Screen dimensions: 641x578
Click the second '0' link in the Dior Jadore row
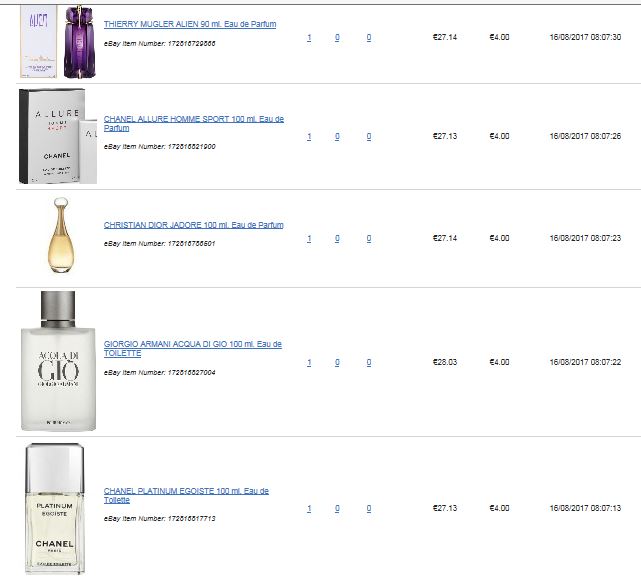[369, 238]
